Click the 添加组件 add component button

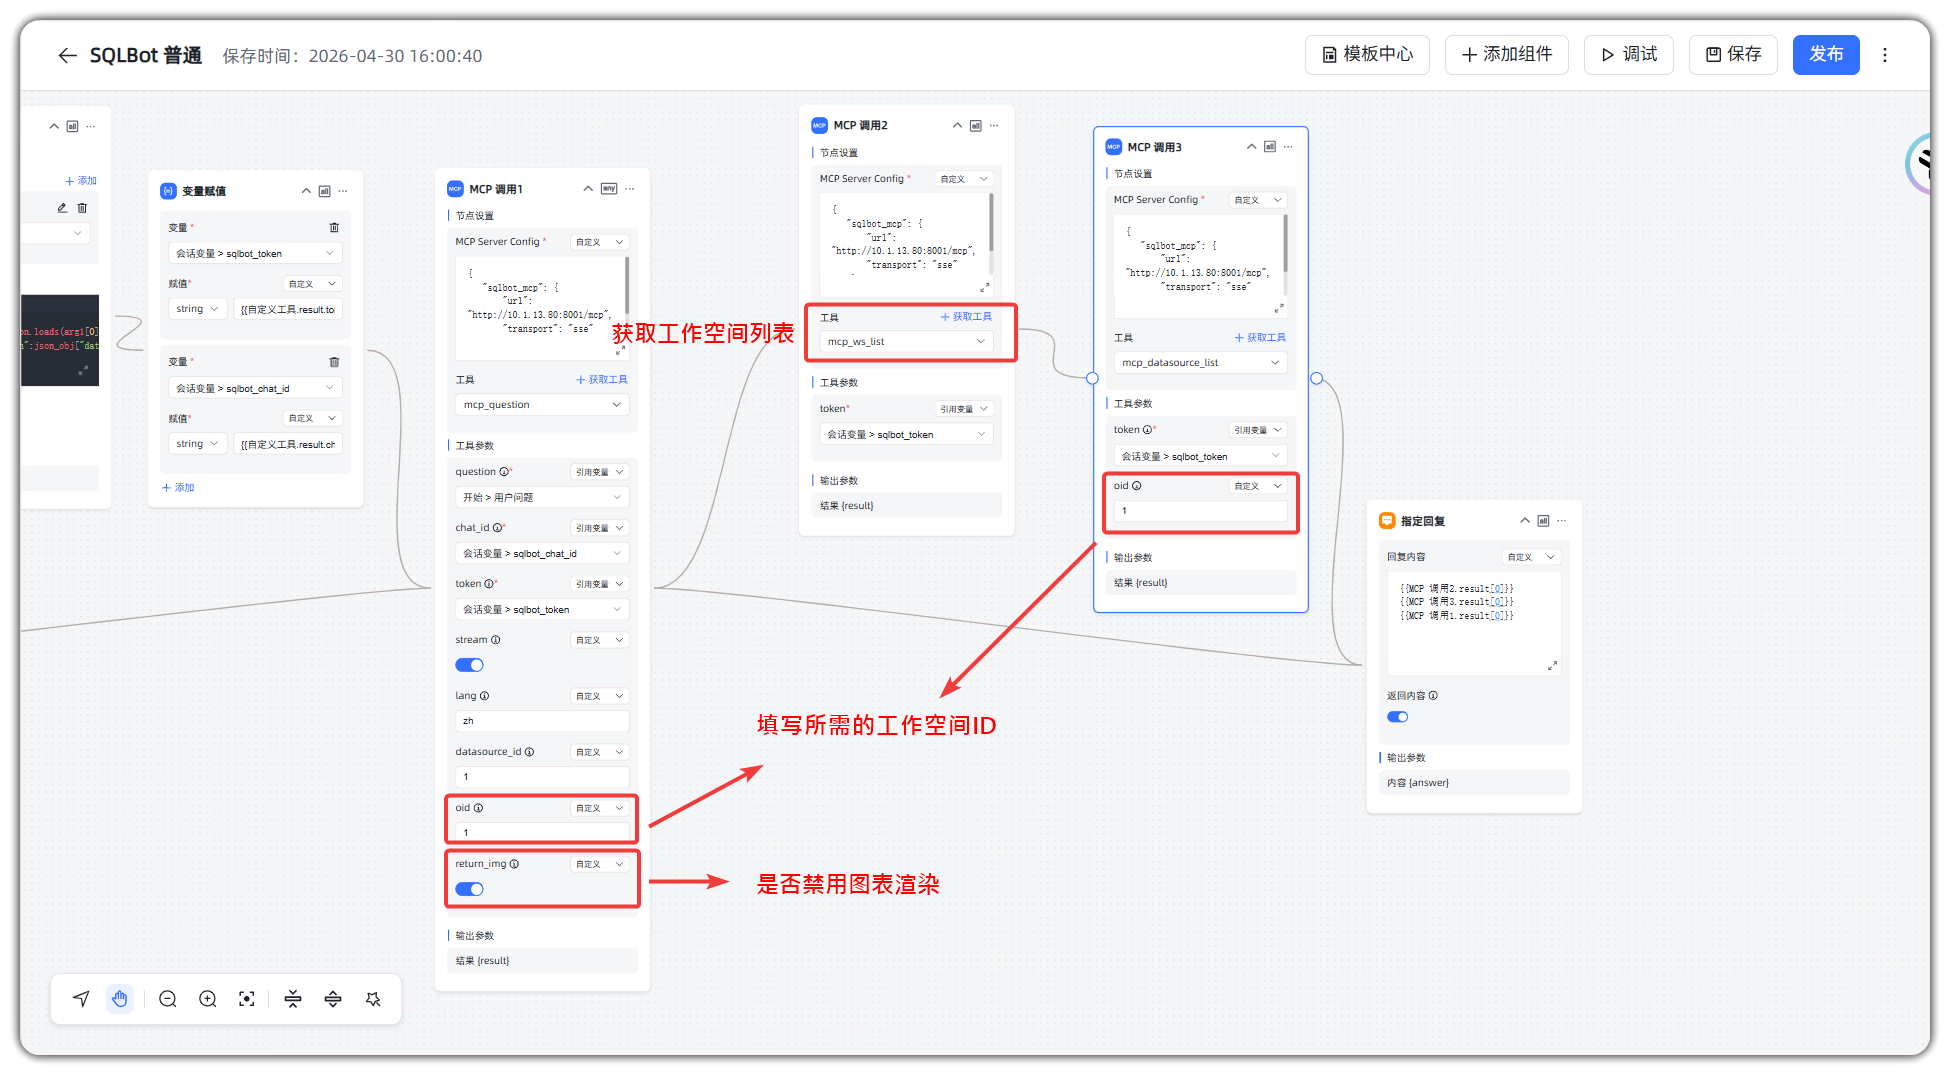click(1506, 55)
